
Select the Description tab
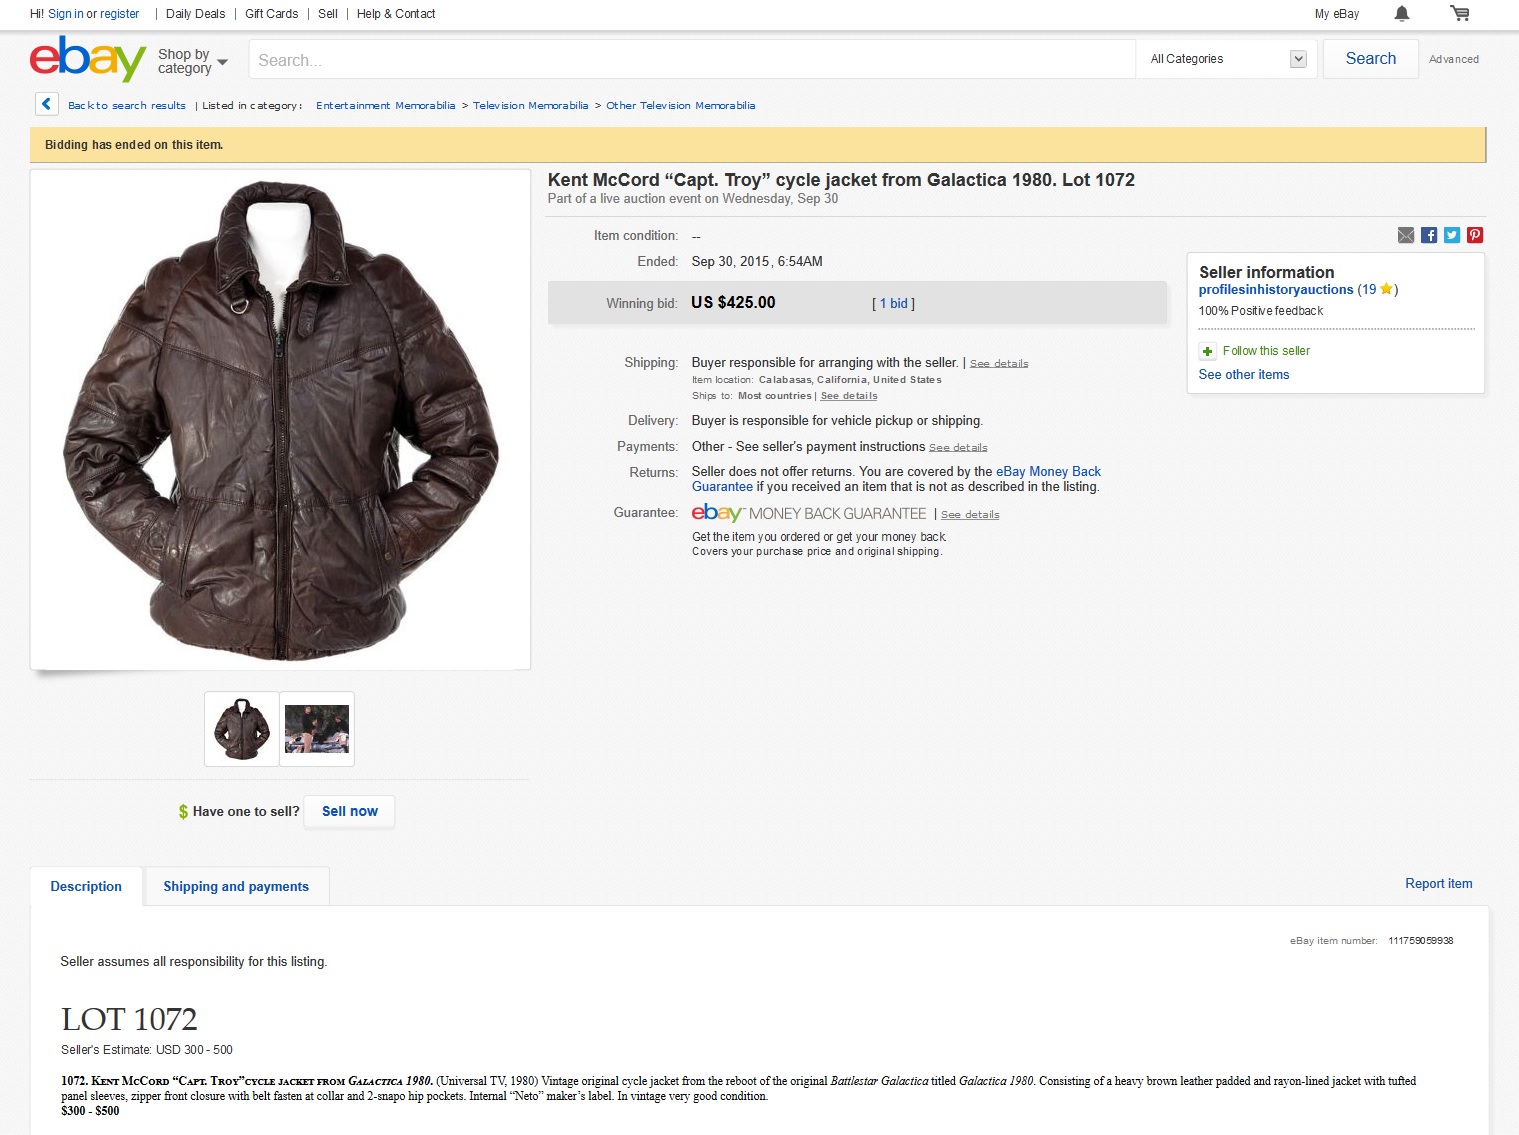pos(86,887)
